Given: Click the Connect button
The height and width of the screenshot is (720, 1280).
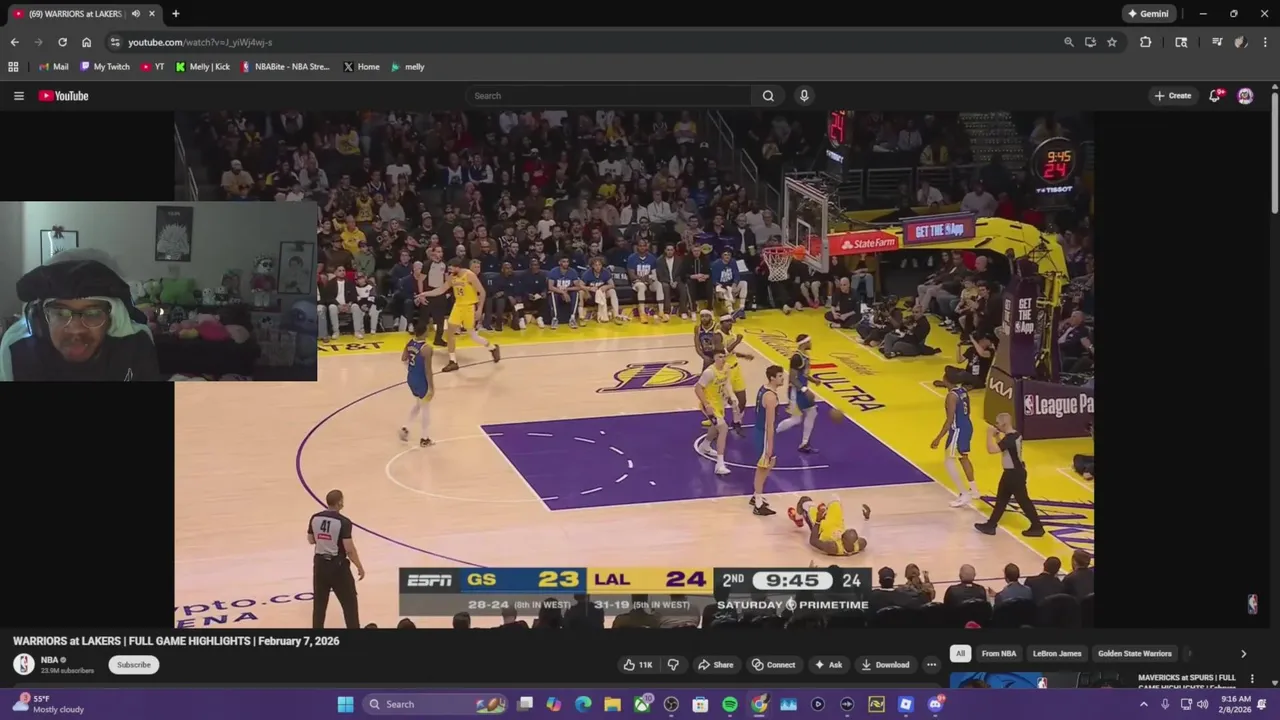Looking at the screenshot, I should click(x=773, y=665).
